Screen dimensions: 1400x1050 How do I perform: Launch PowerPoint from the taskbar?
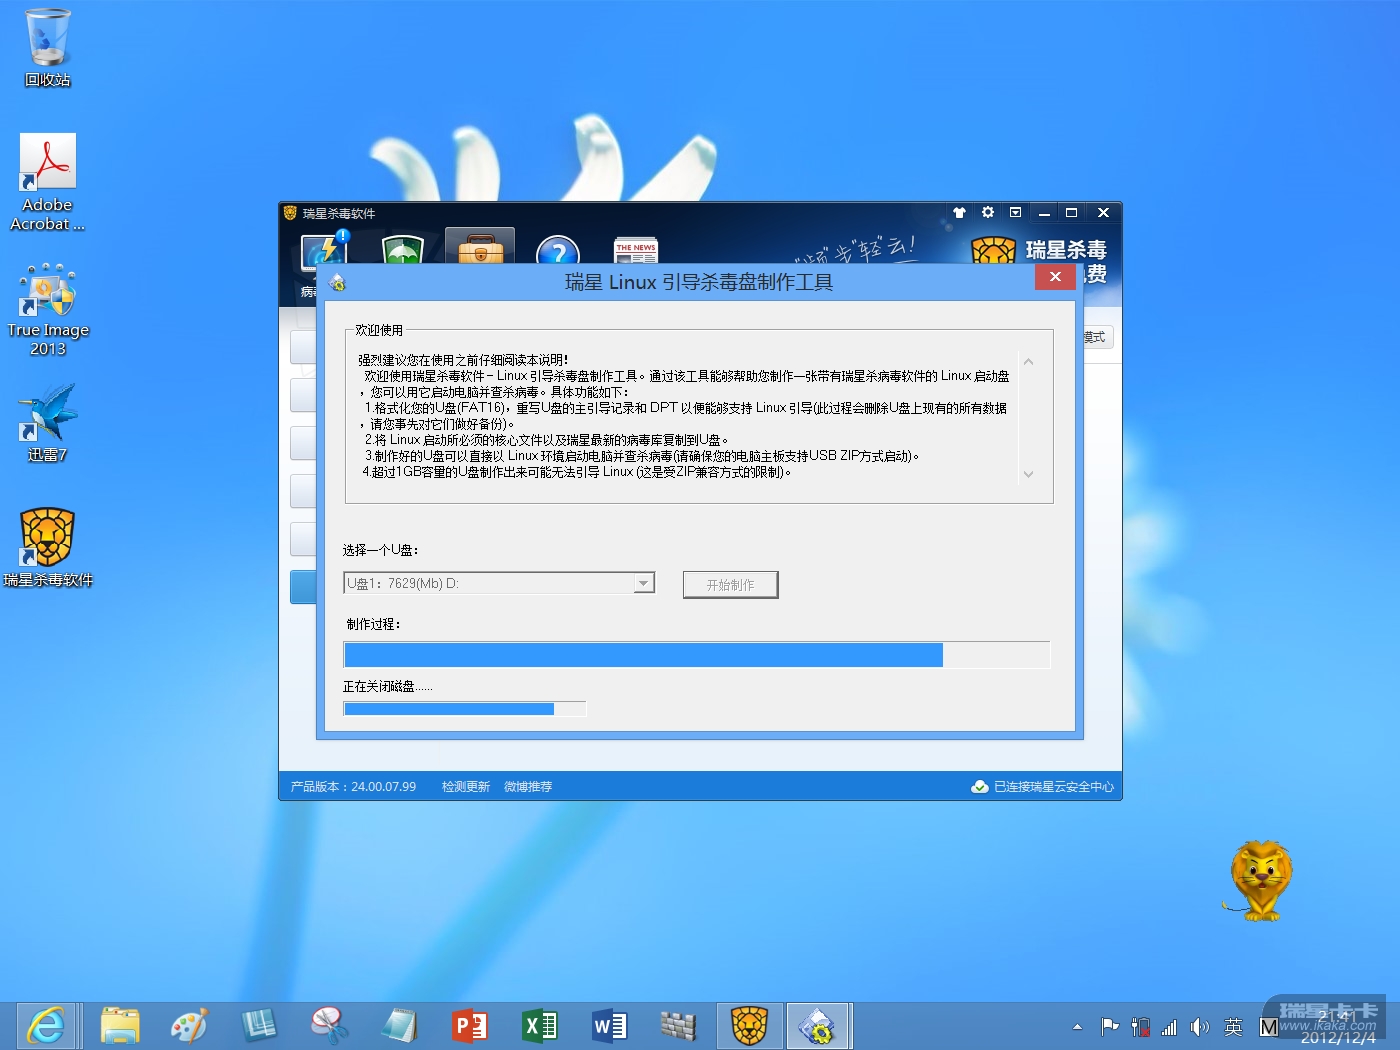(x=469, y=1026)
